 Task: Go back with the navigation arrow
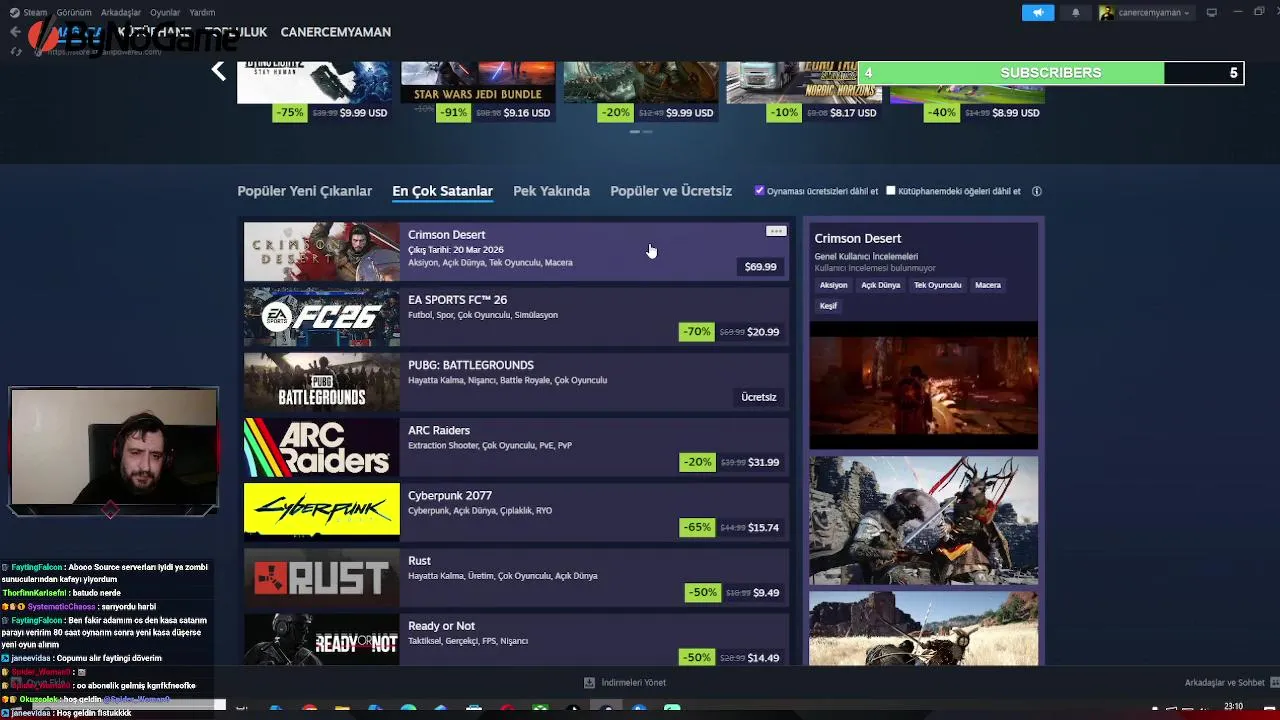(15, 32)
